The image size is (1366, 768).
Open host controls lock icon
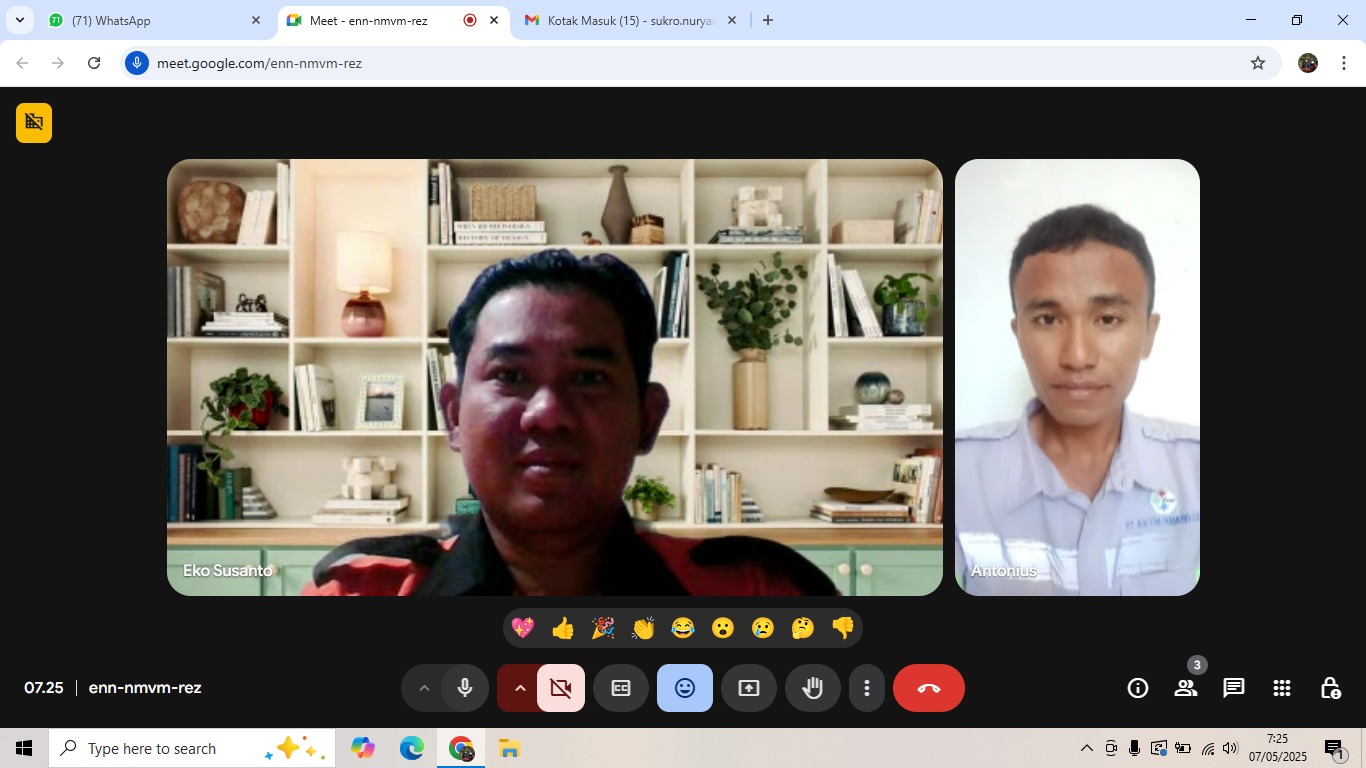1329,688
